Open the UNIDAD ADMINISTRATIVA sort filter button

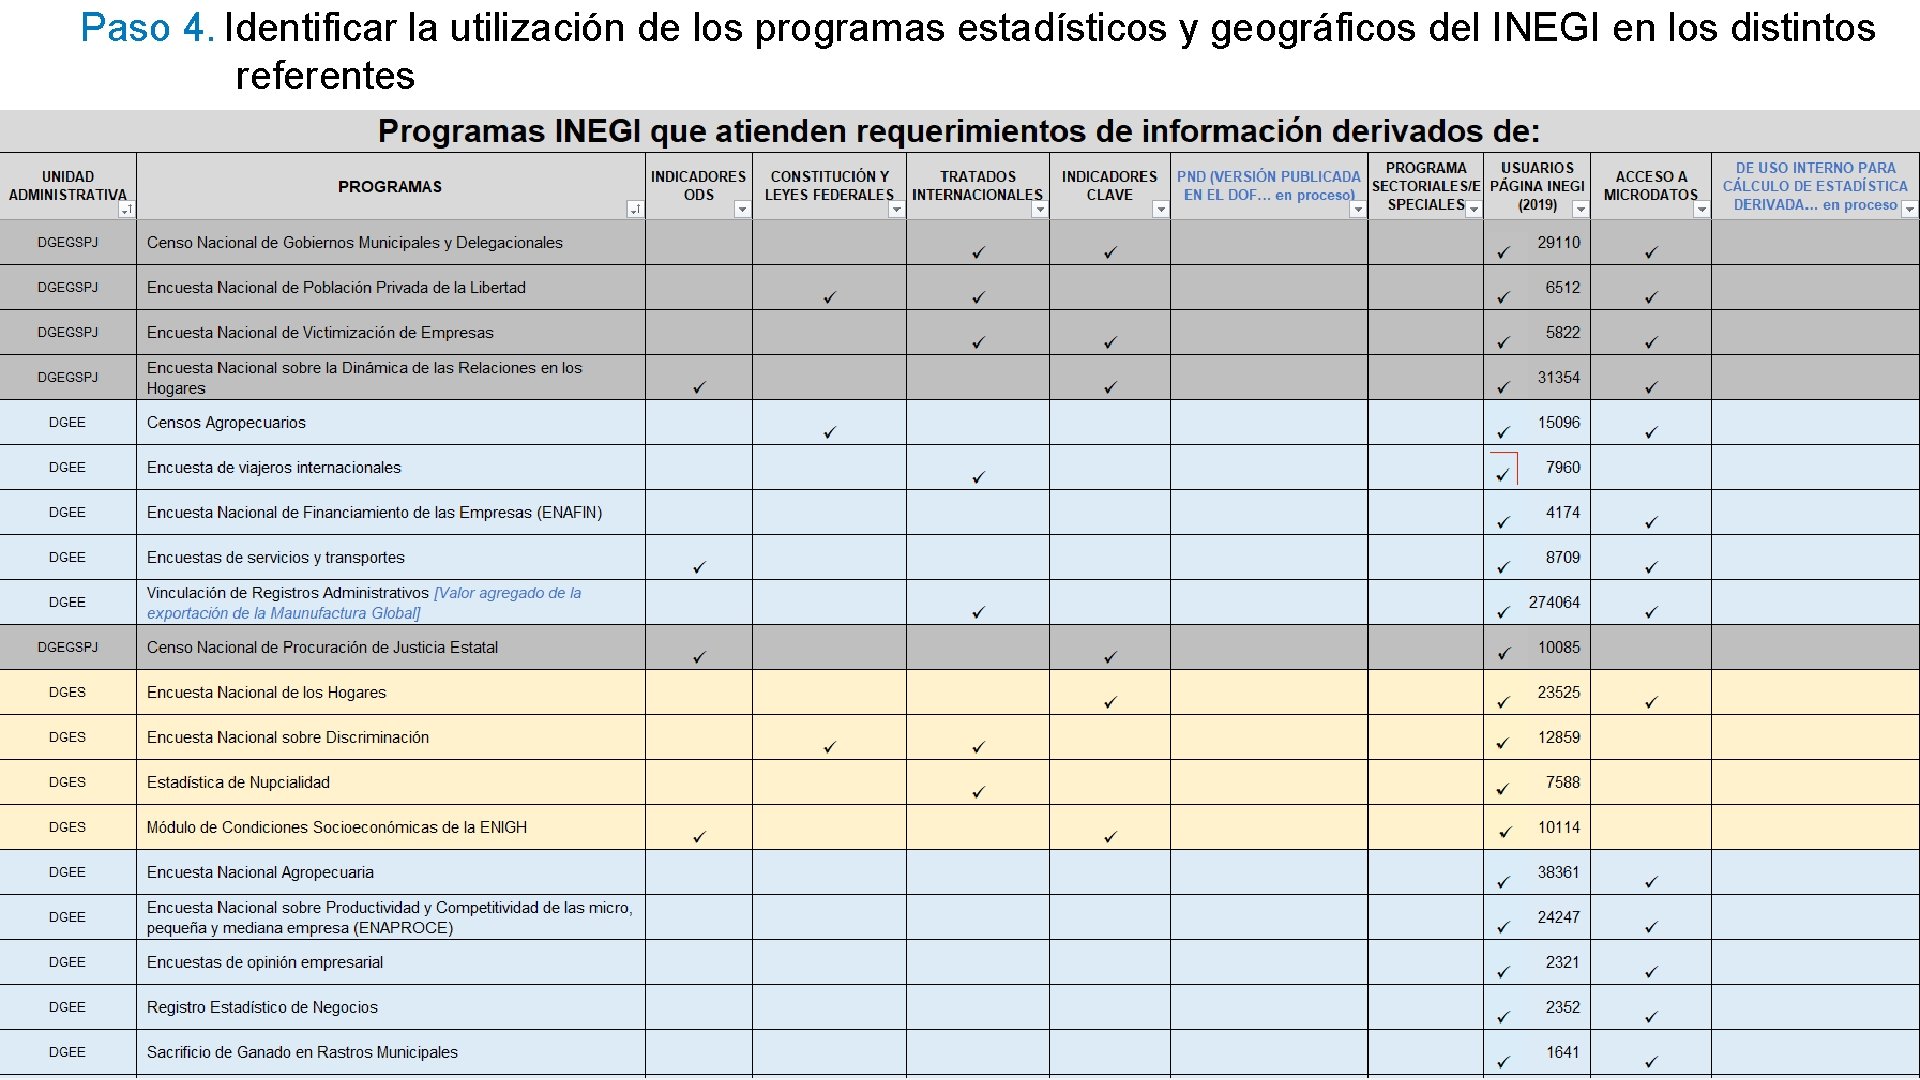pos(126,209)
